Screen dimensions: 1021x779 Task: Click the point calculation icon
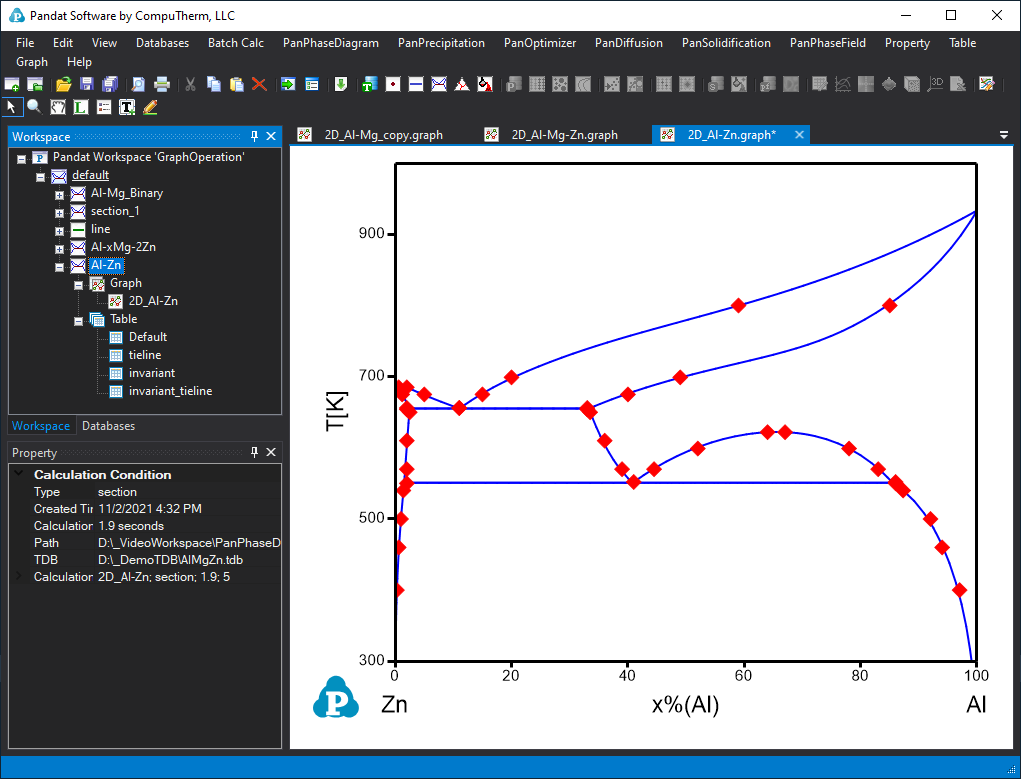(x=393, y=84)
